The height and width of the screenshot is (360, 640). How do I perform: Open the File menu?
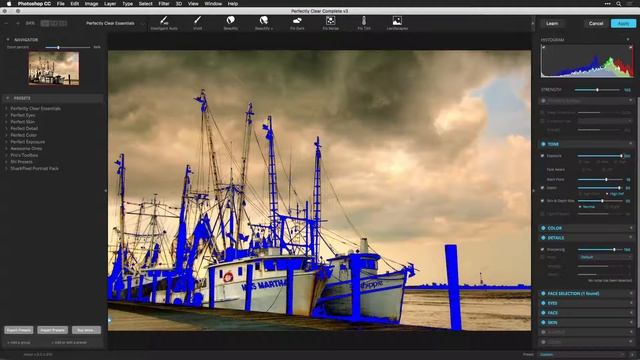tap(60, 4)
